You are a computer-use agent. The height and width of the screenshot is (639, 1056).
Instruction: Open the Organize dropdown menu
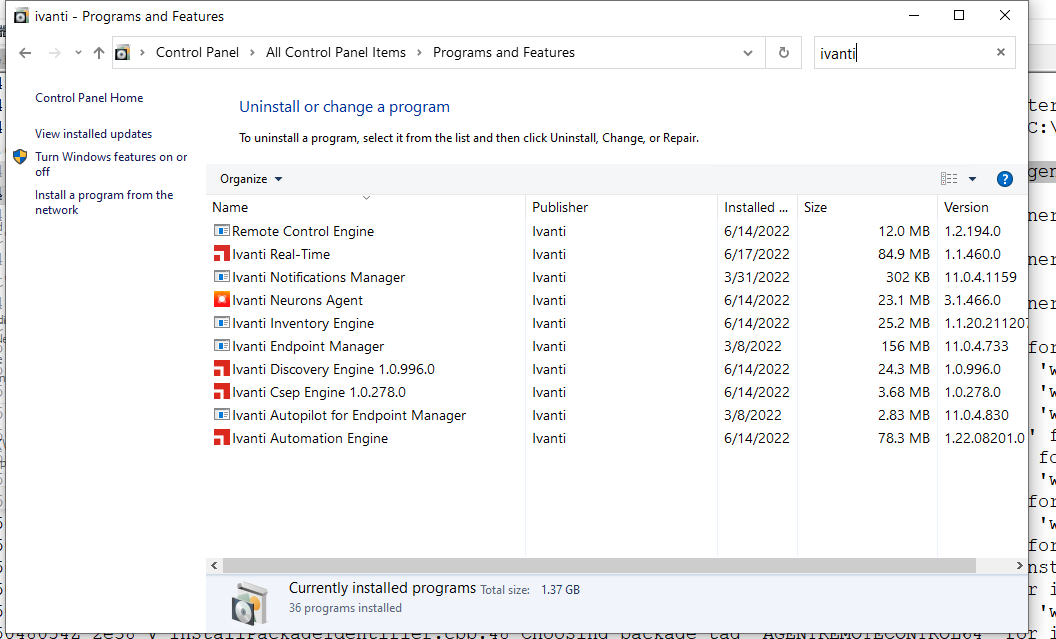click(249, 179)
